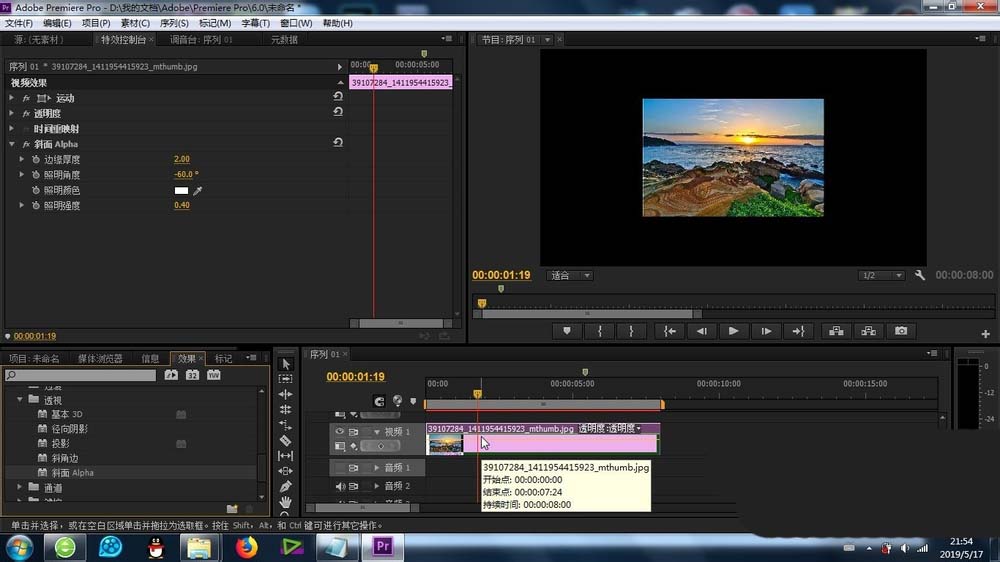Open program monitor wrench settings
The height and width of the screenshot is (562, 1000).
920,275
